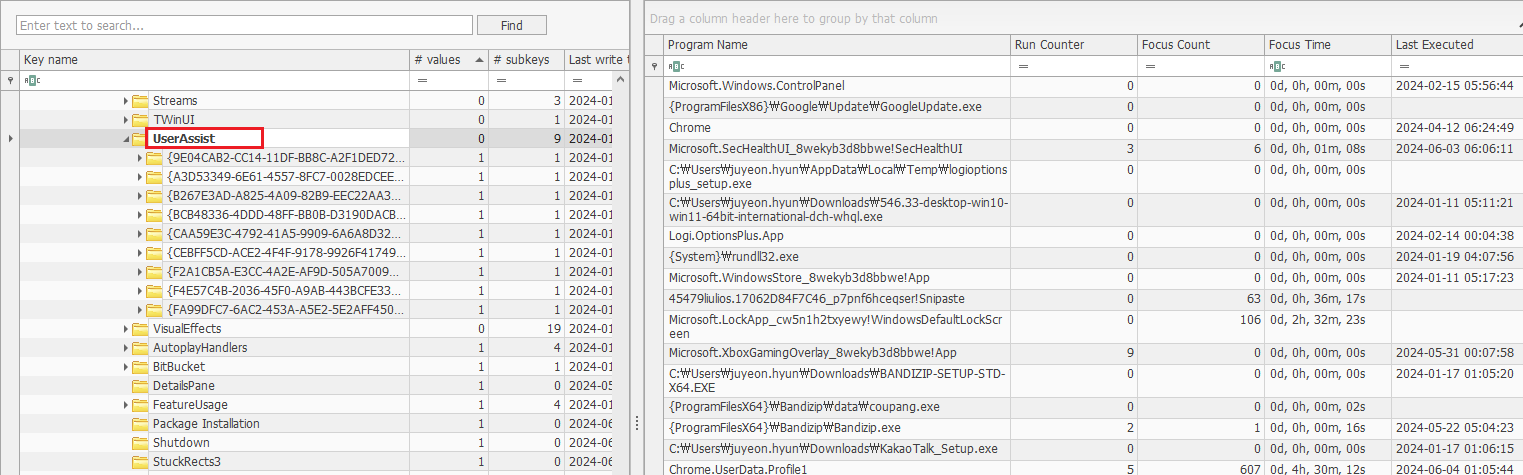Click the BitBucket folder icon
The image size is (1523, 475).
click(x=140, y=366)
